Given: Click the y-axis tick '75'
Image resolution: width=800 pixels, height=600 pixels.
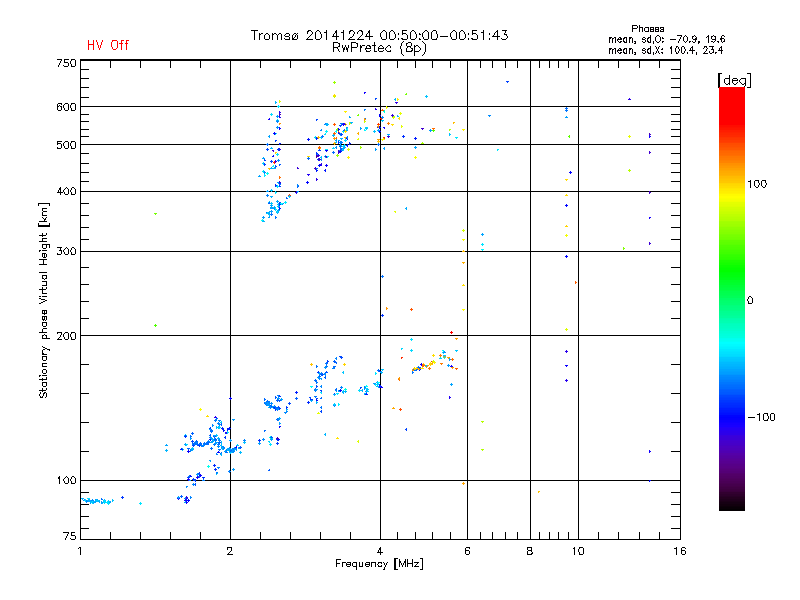Looking at the screenshot, I should tap(70, 536).
